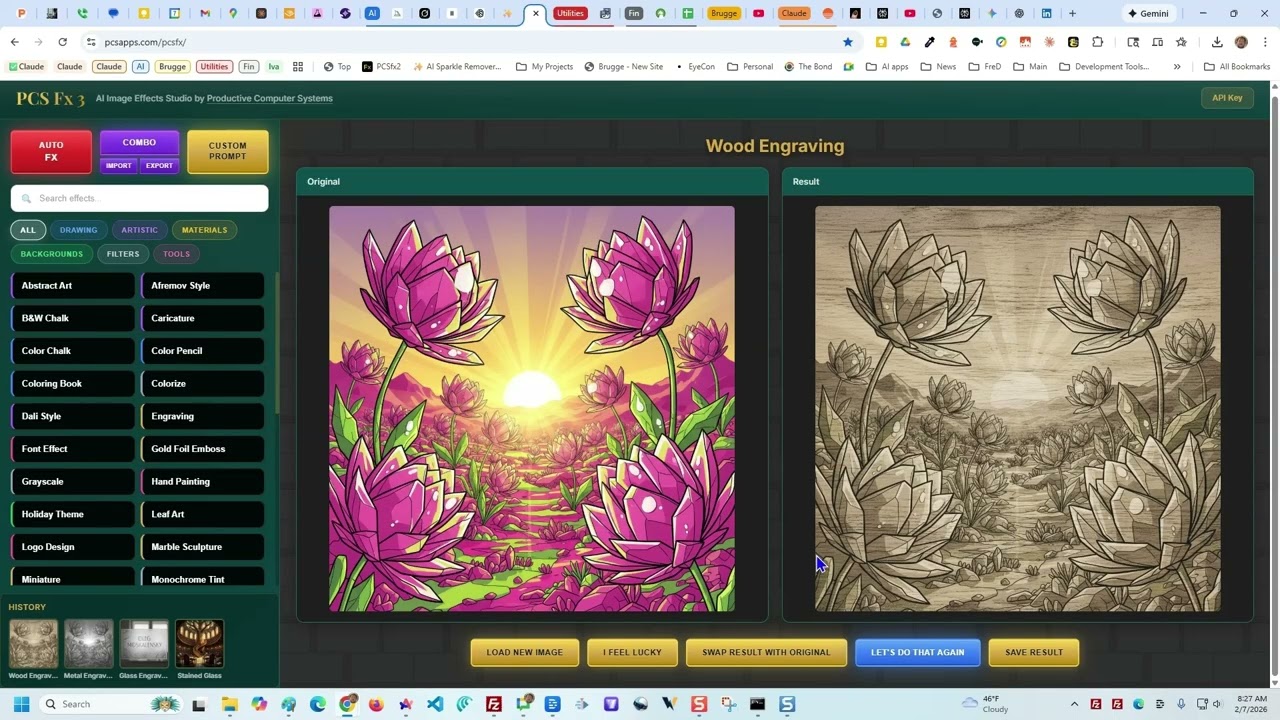Viewport: 1280px width, 720px height.
Task: Open the Chrome extensions puzzle icon
Action: pyautogui.click(x=1097, y=42)
